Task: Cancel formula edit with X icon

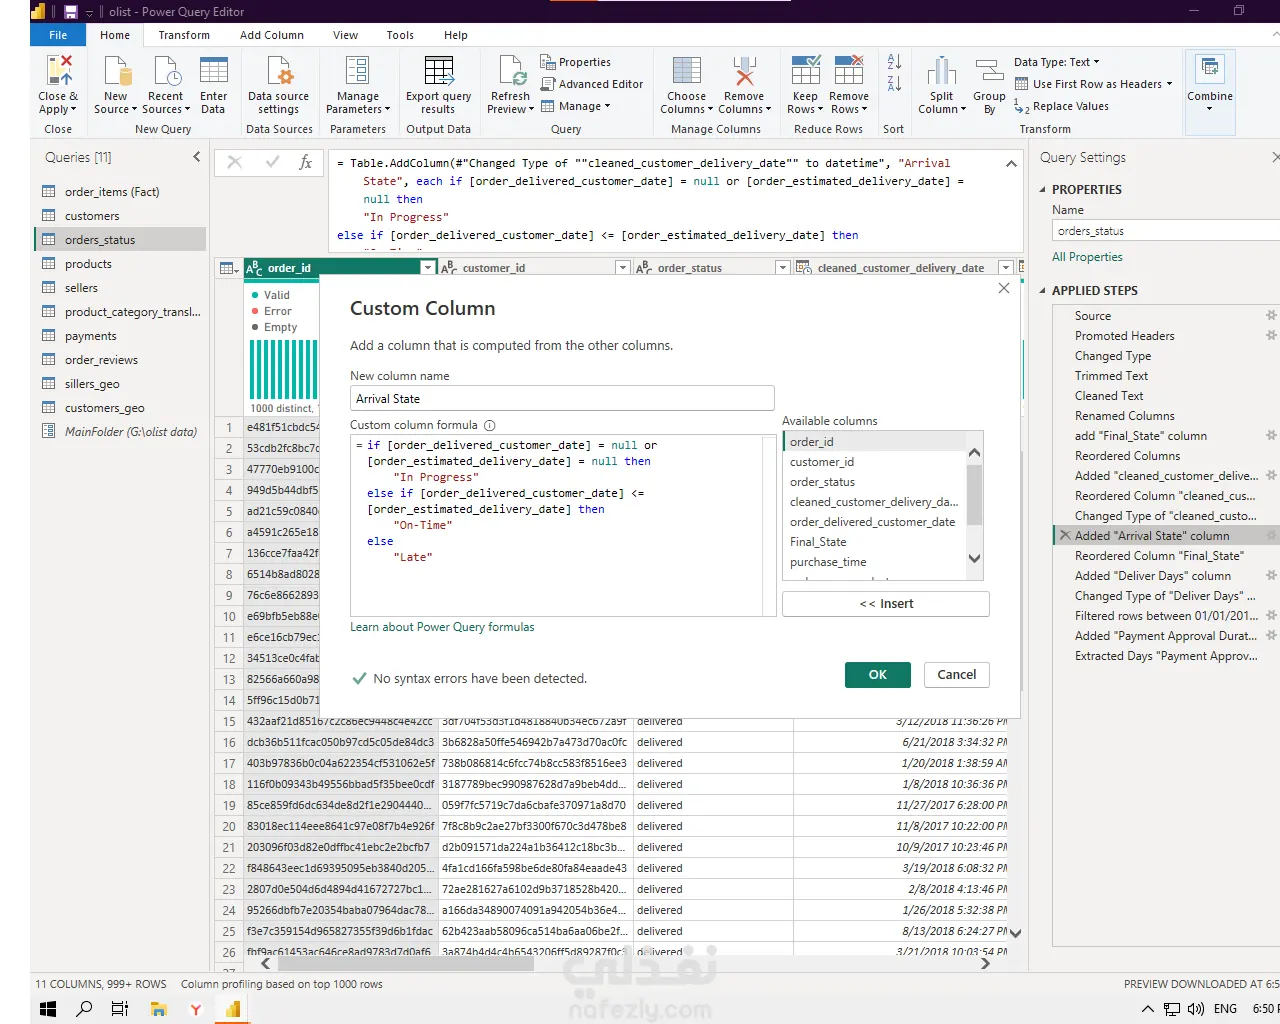Action: coord(234,162)
